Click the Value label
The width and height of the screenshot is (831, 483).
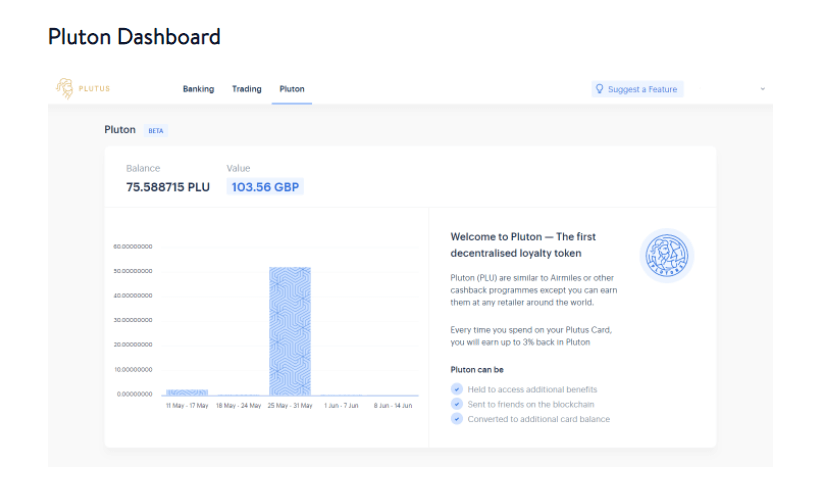[238, 168]
